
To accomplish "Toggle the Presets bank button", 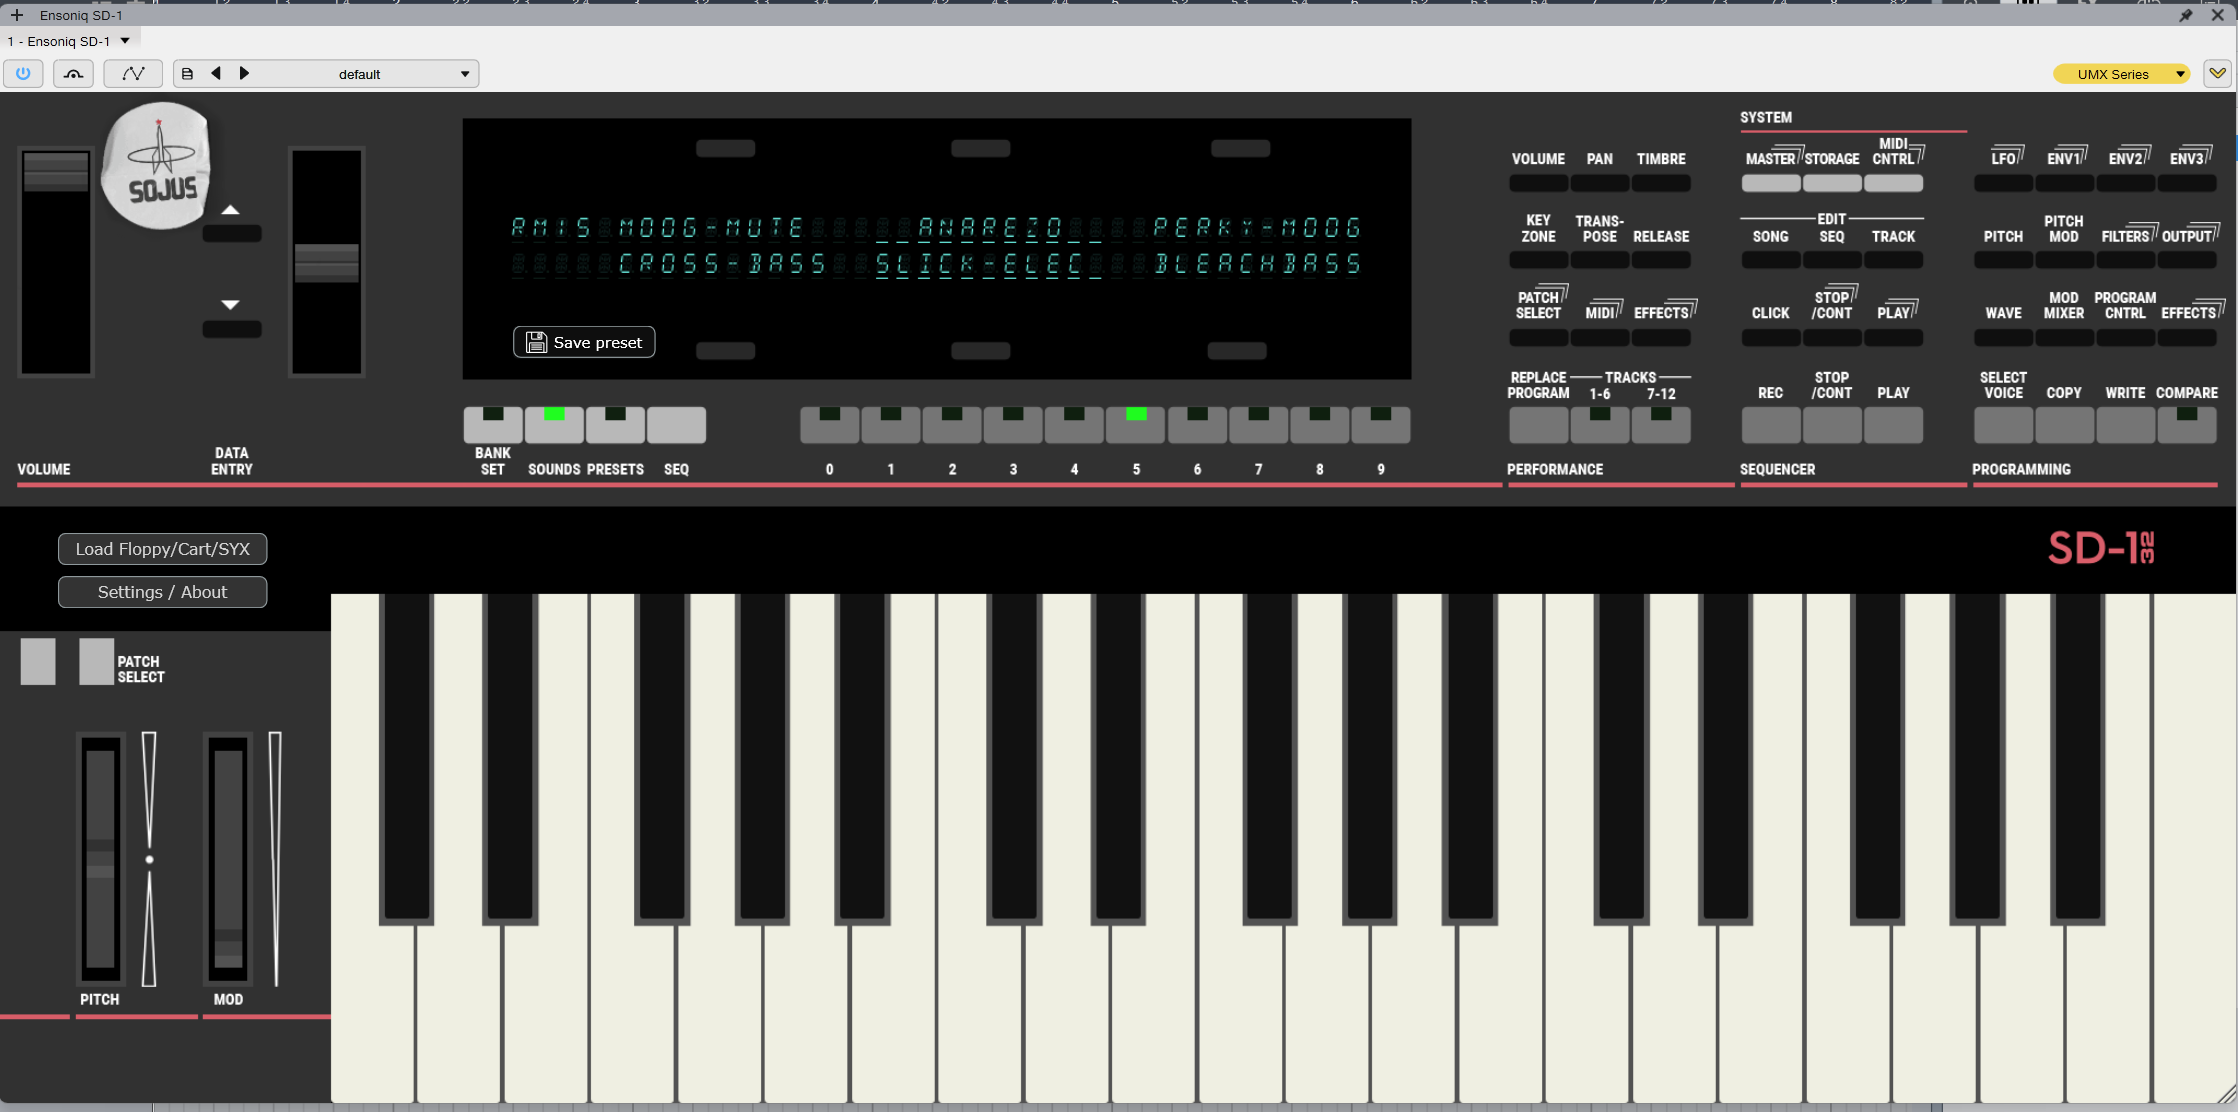I will click(615, 425).
